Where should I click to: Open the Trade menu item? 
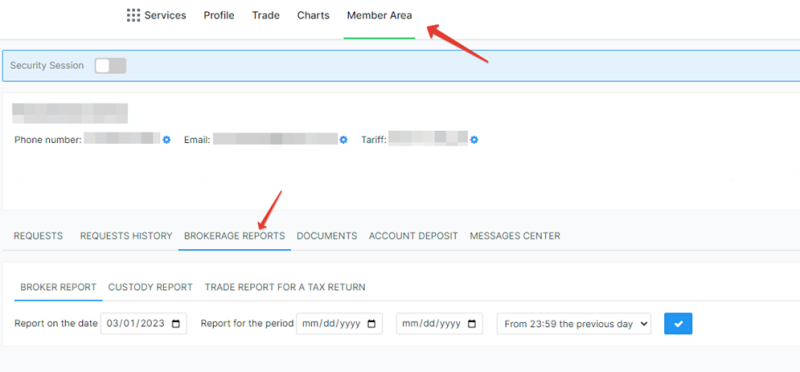point(266,15)
